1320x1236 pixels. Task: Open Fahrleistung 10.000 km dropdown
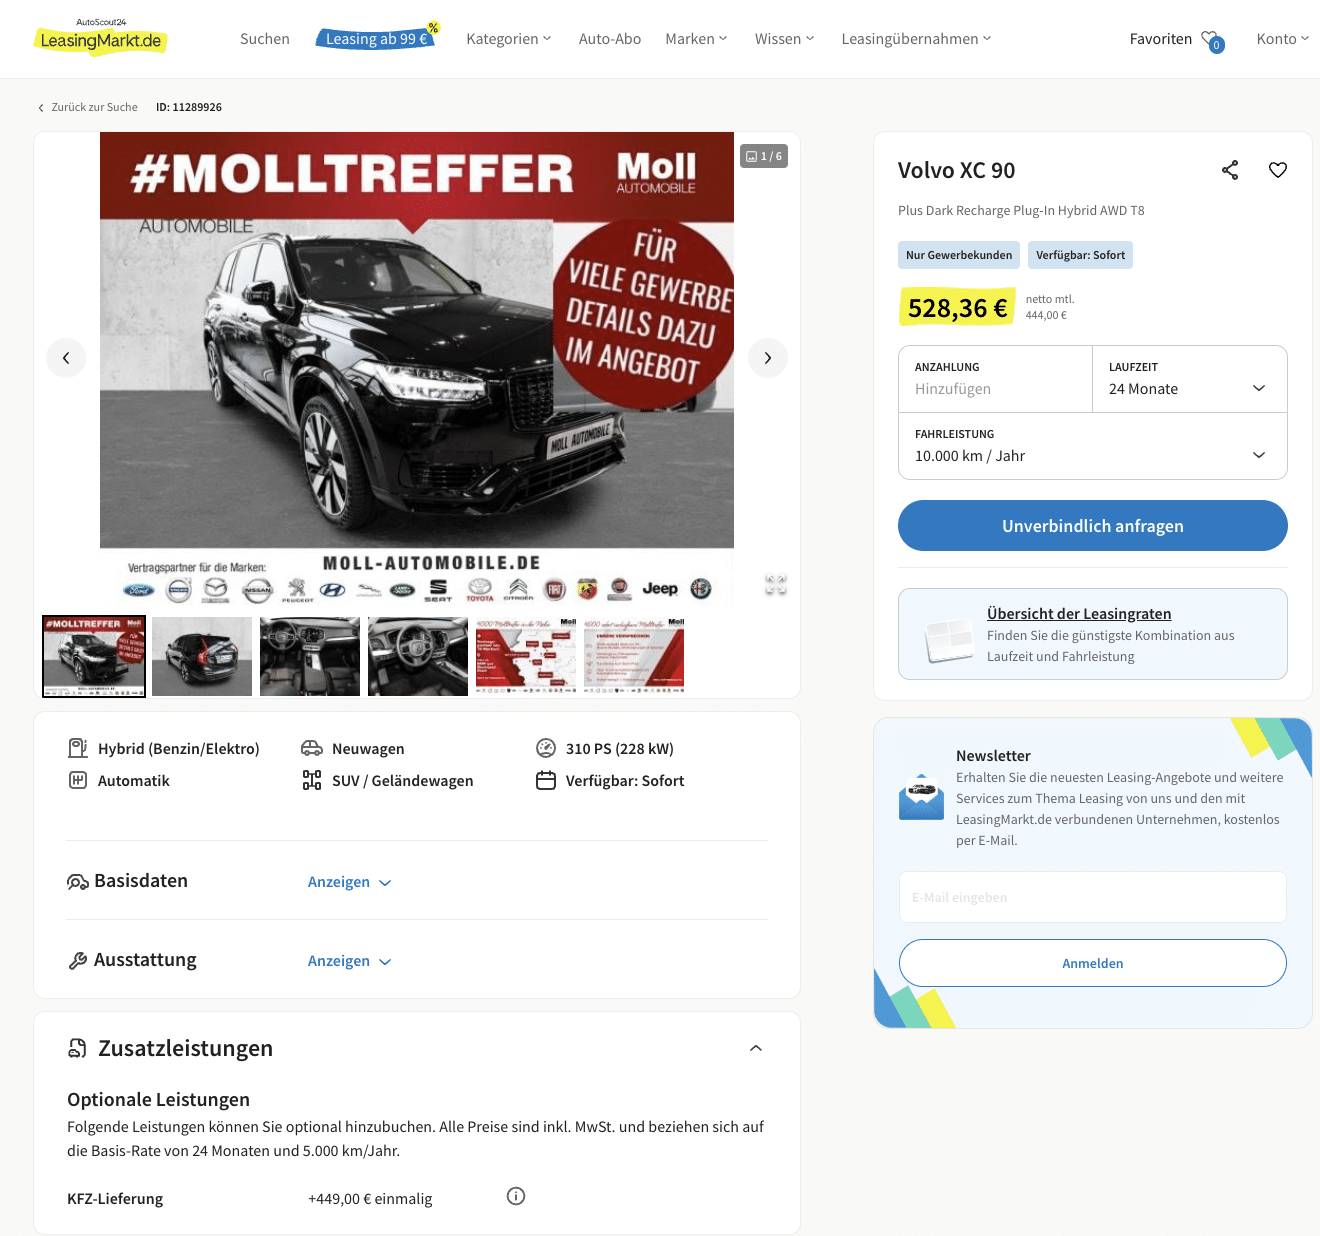[1092, 446]
